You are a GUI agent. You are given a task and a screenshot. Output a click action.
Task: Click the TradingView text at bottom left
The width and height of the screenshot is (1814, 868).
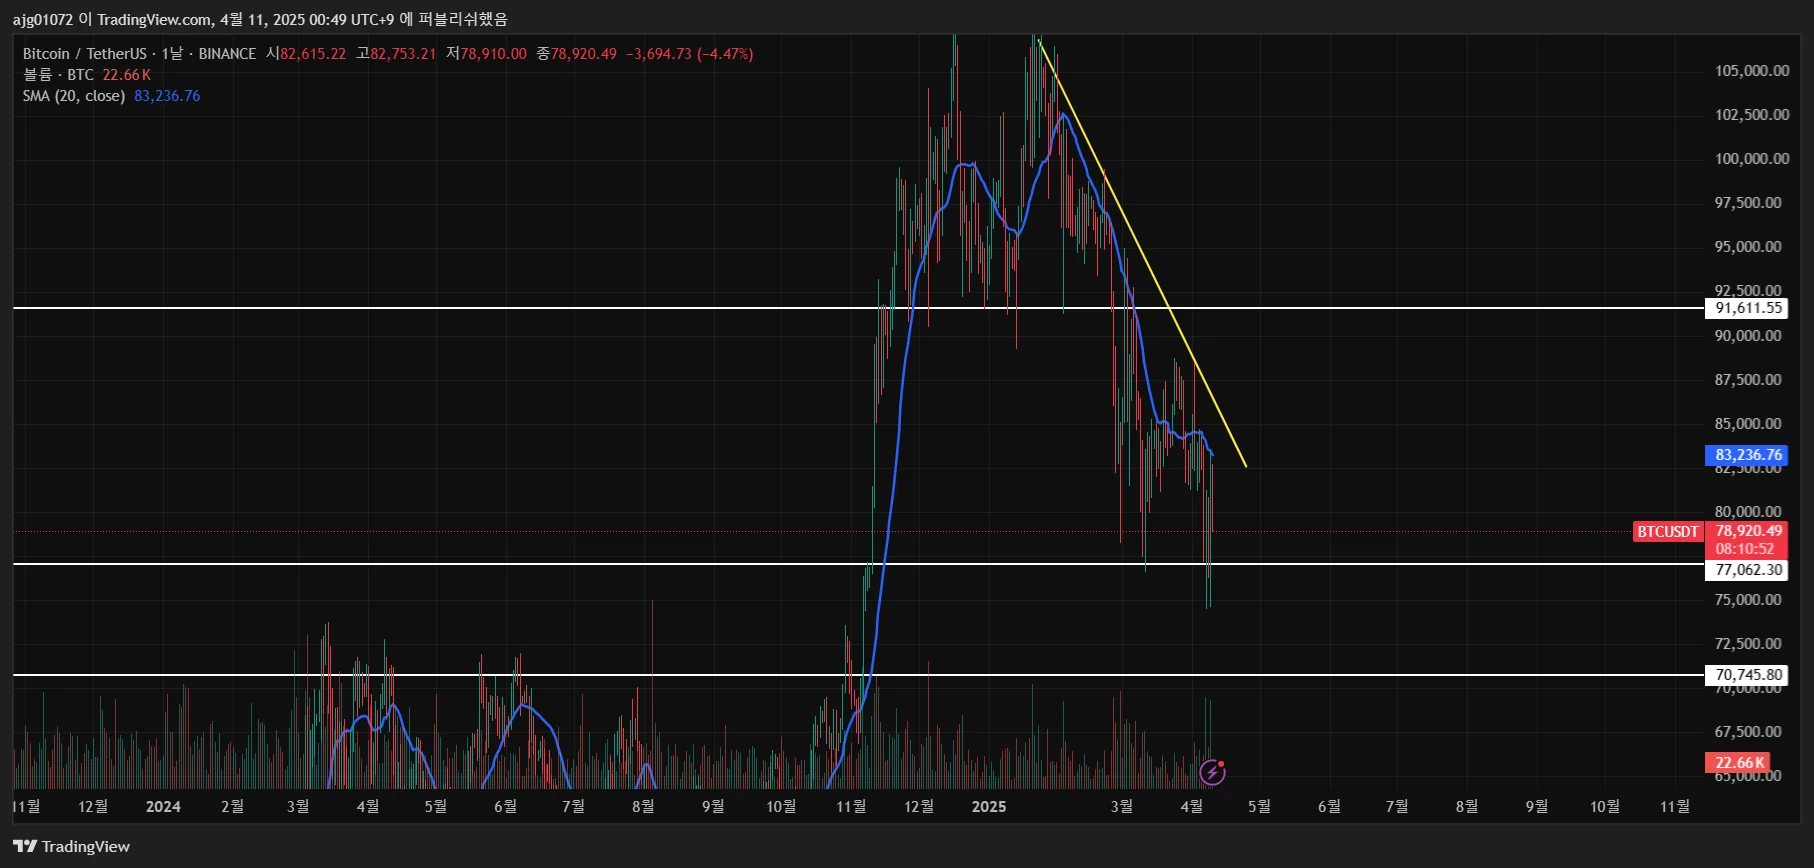[x=86, y=846]
